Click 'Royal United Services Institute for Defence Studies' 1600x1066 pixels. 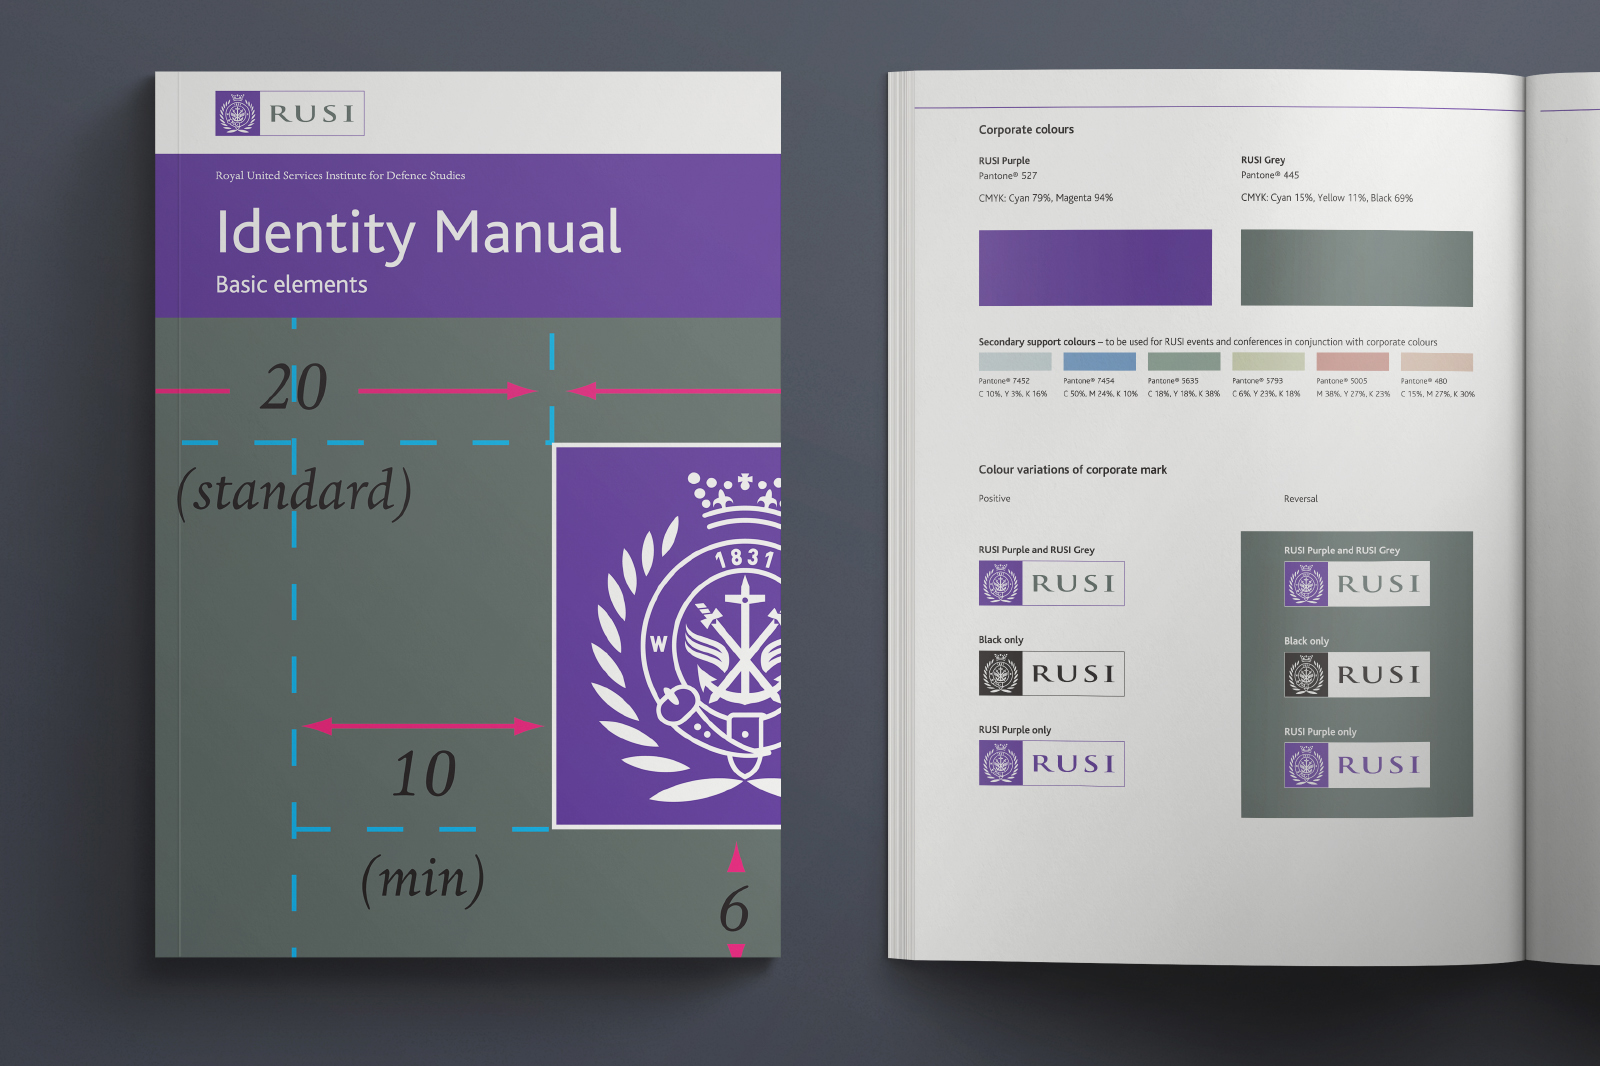click(x=340, y=175)
